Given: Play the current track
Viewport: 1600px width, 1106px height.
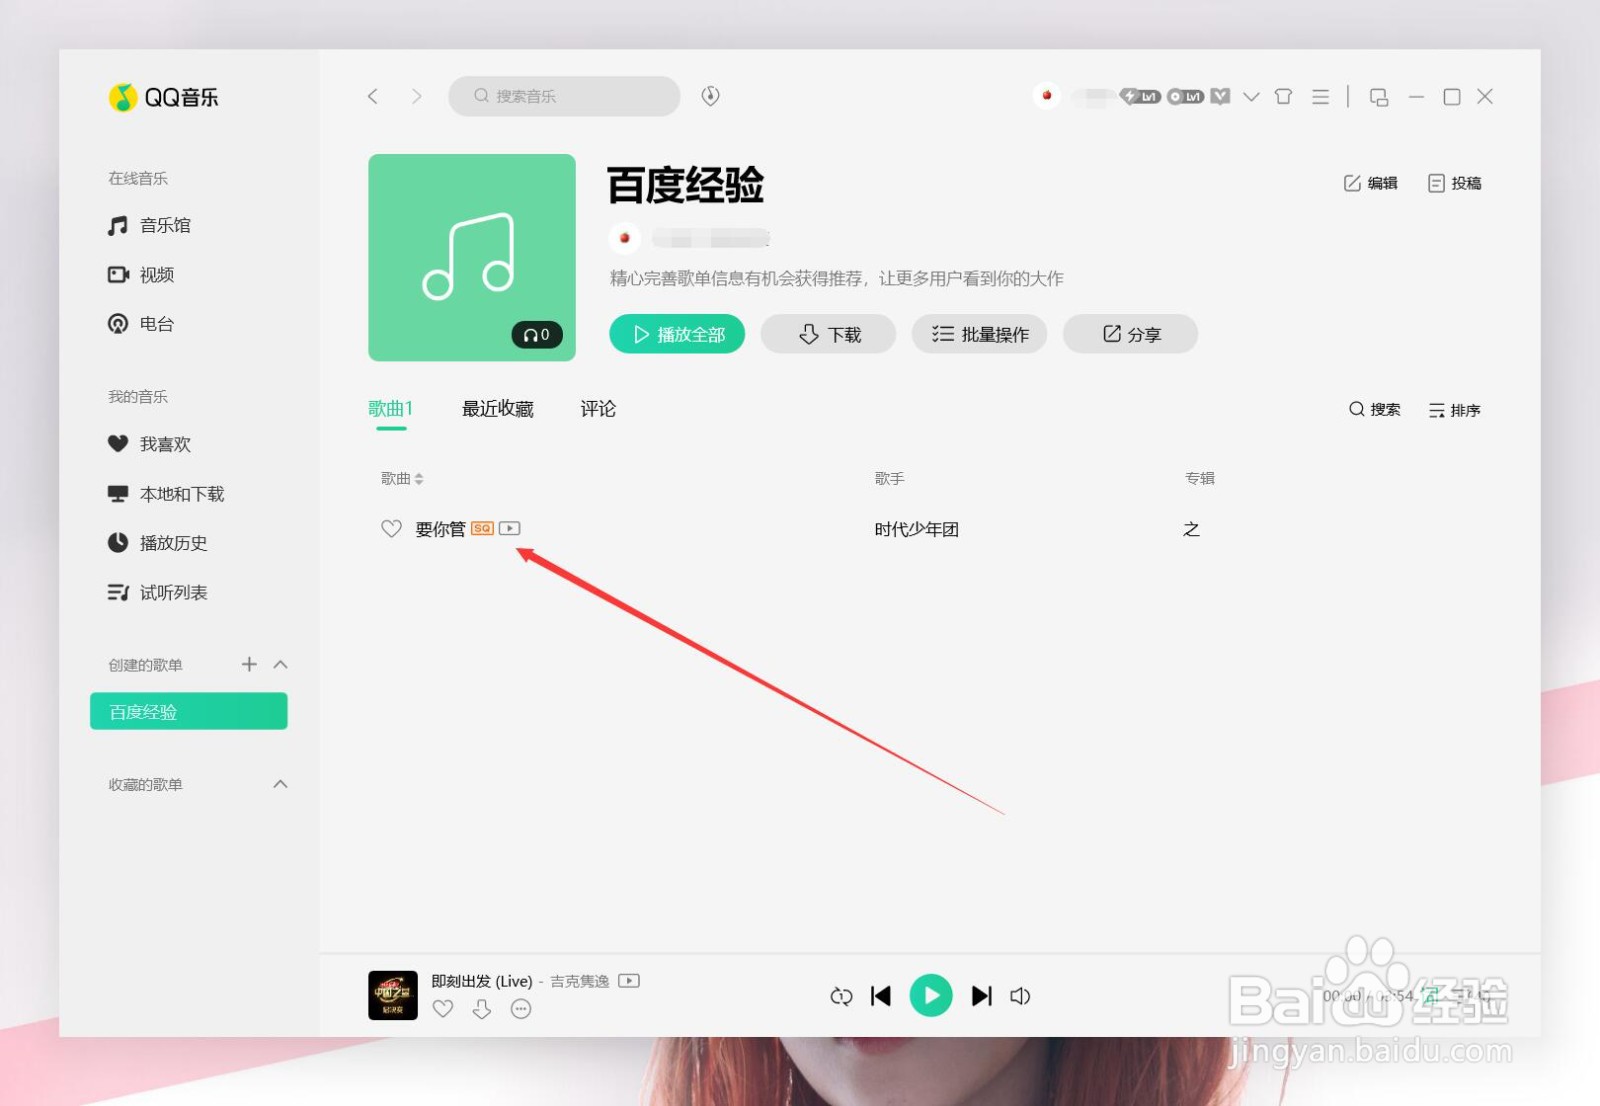Looking at the screenshot, I should pos(931,995).
